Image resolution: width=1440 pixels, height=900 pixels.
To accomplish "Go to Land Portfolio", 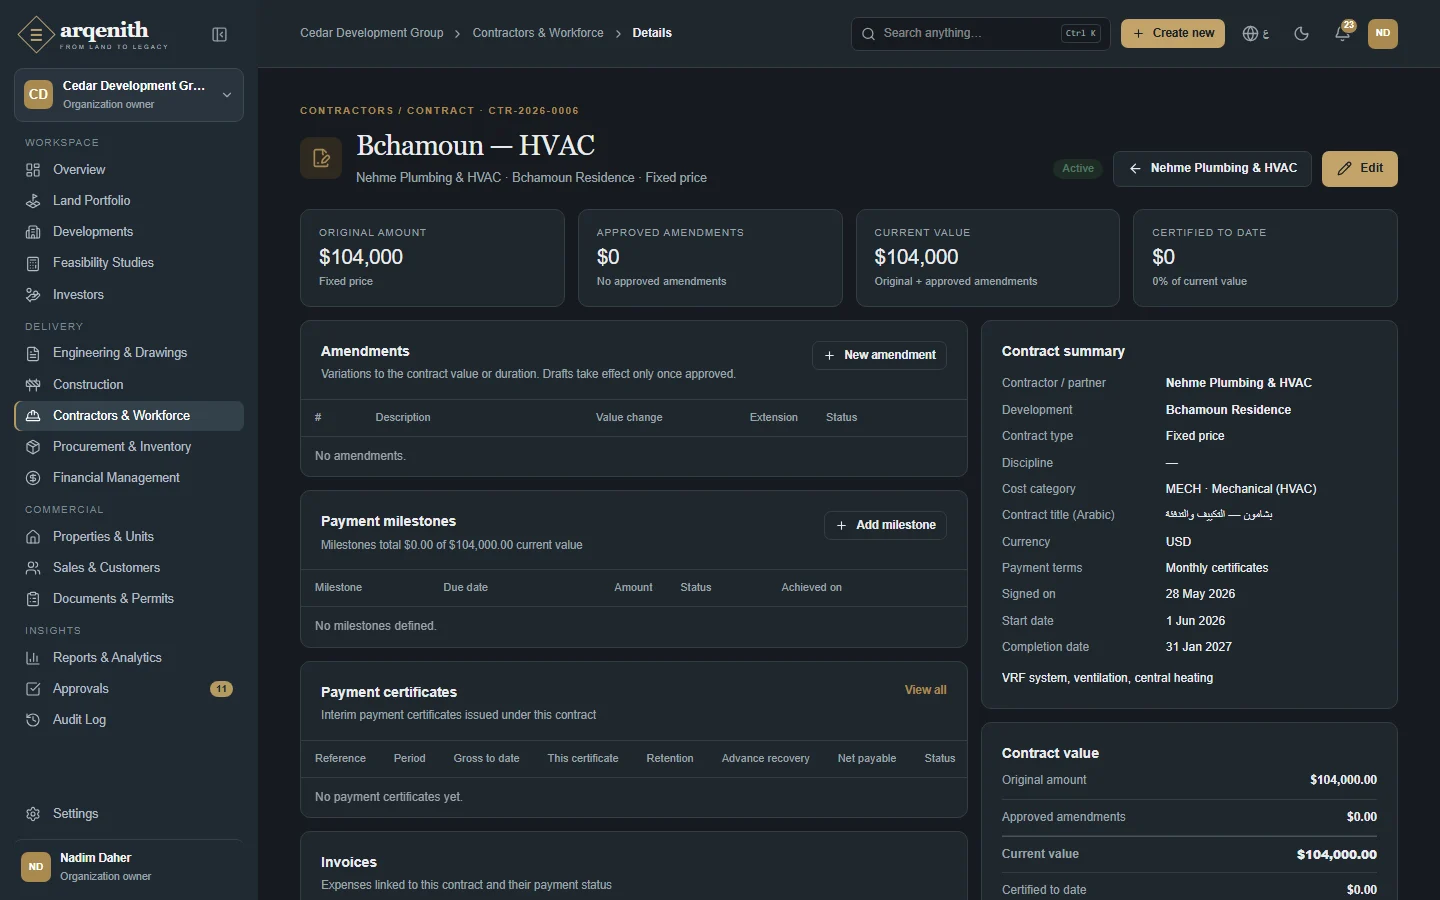I will 129,201.
